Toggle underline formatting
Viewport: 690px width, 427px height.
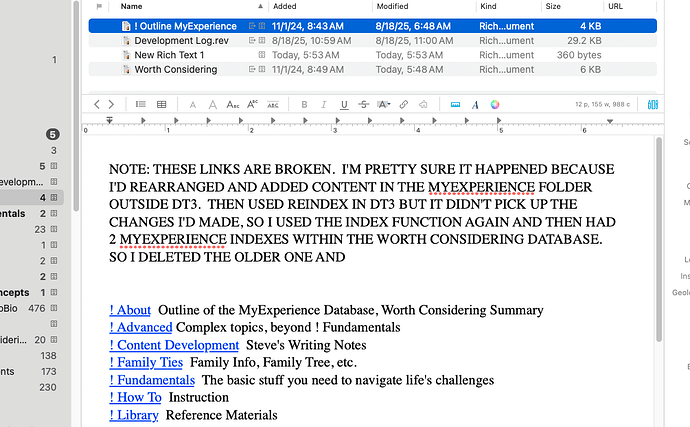344,104
